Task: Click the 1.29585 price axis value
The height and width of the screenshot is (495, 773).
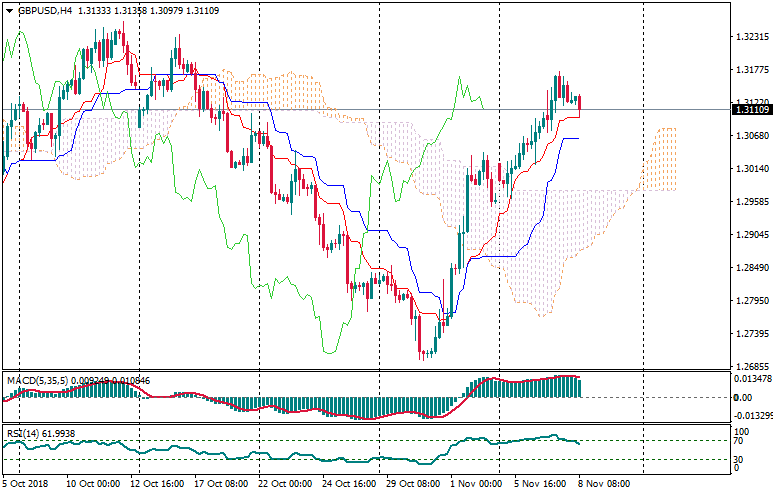Action: pyautogui.click(x=750, y=201)
